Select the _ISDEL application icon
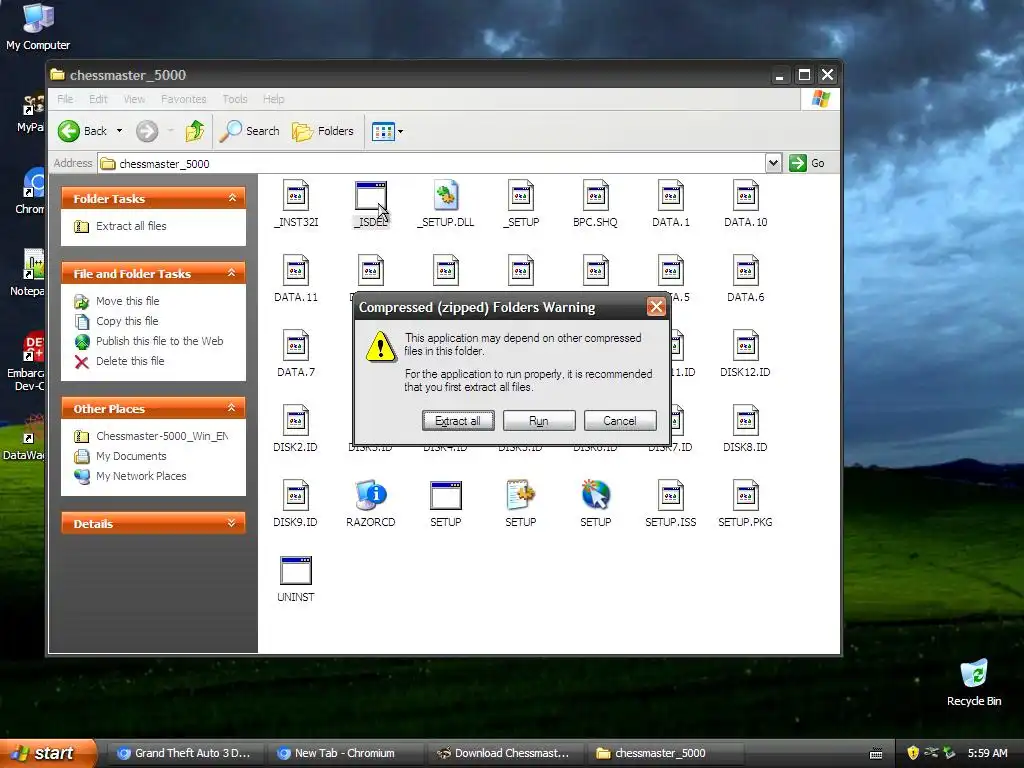 tap(371, 196)
